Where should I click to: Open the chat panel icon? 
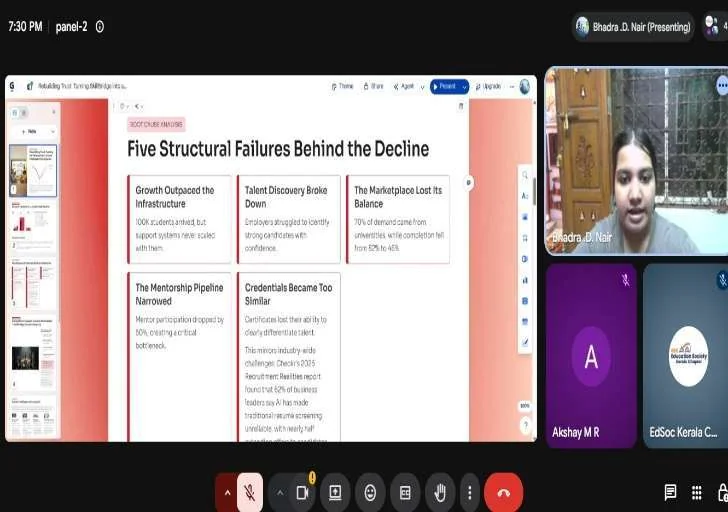click(x=670, y=493)
